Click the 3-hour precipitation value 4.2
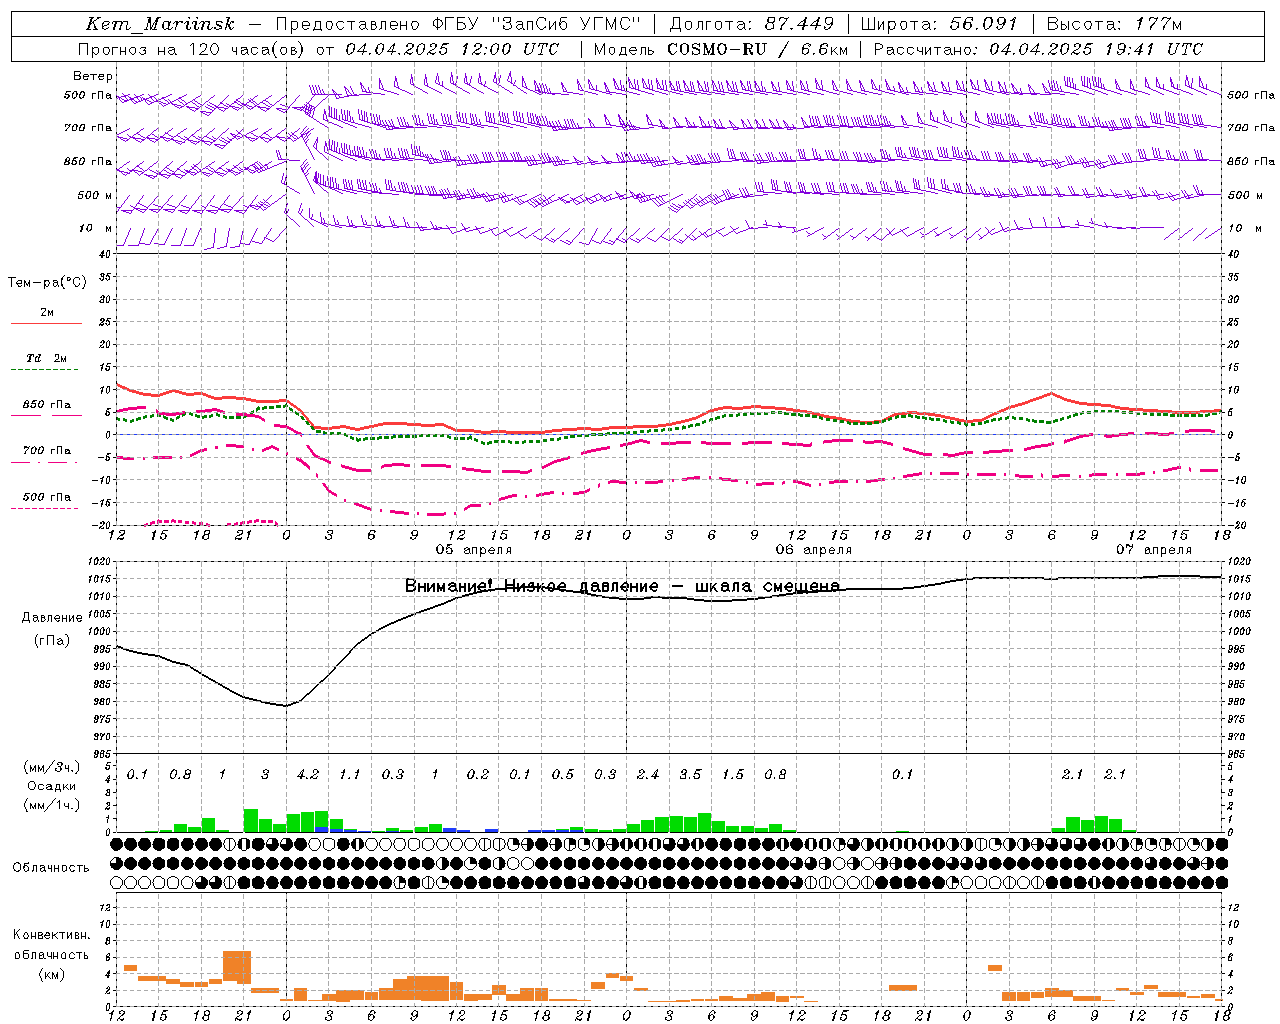This screenshot has width=1280, height=1024. pyautogui.click(x=308, y=774)
